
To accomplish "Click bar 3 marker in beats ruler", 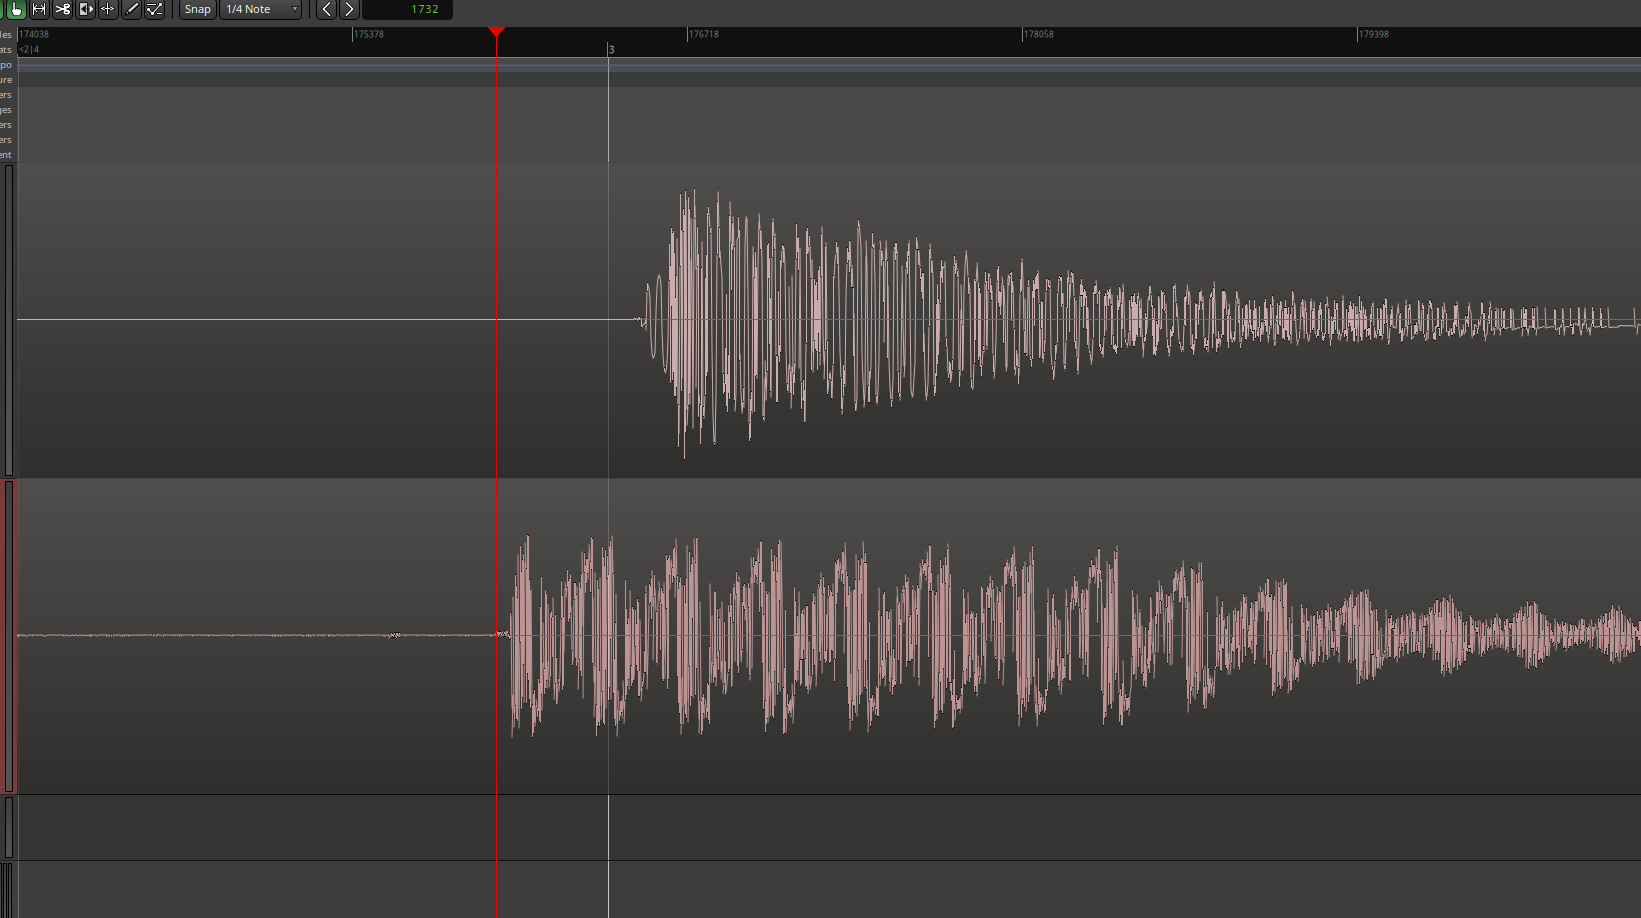I will pyautogui.click(x=611, y=49).
